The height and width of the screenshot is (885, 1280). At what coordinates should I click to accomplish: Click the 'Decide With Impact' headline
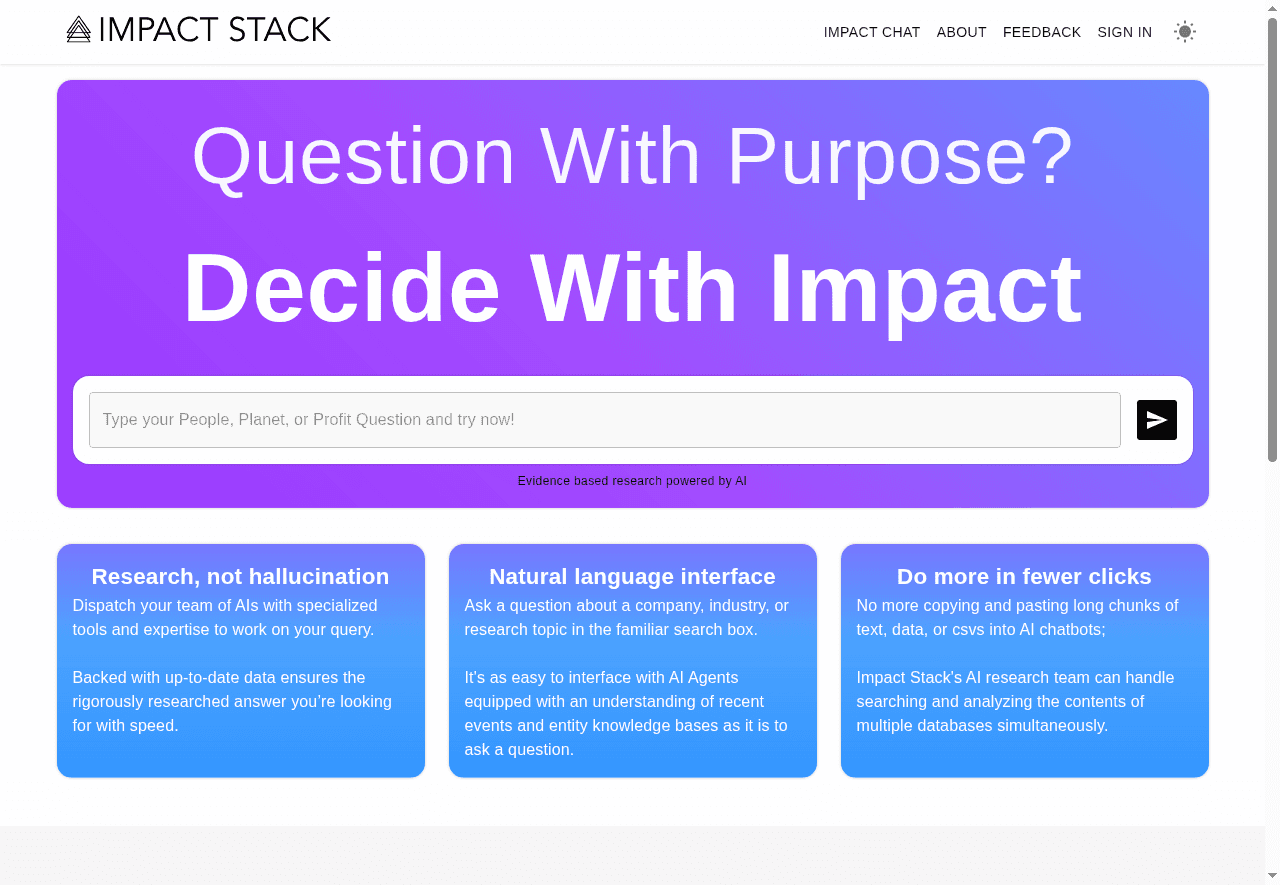632,288
